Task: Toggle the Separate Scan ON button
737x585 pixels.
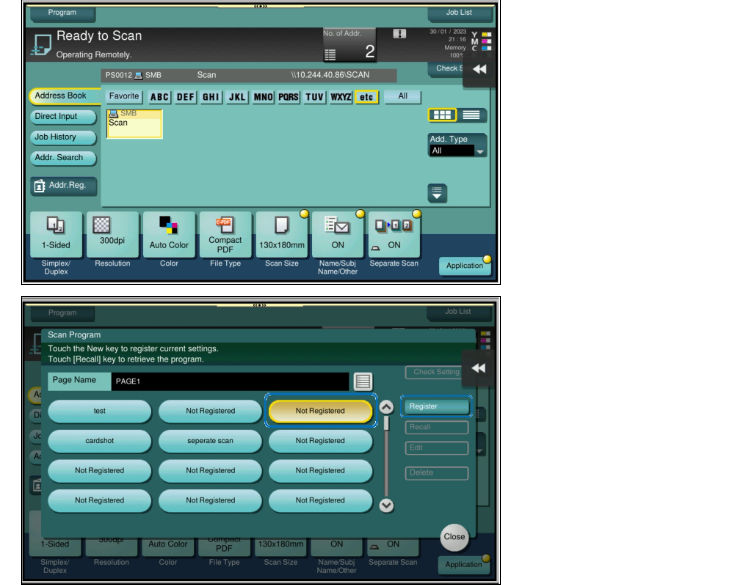Action: (x=394, y=234)
